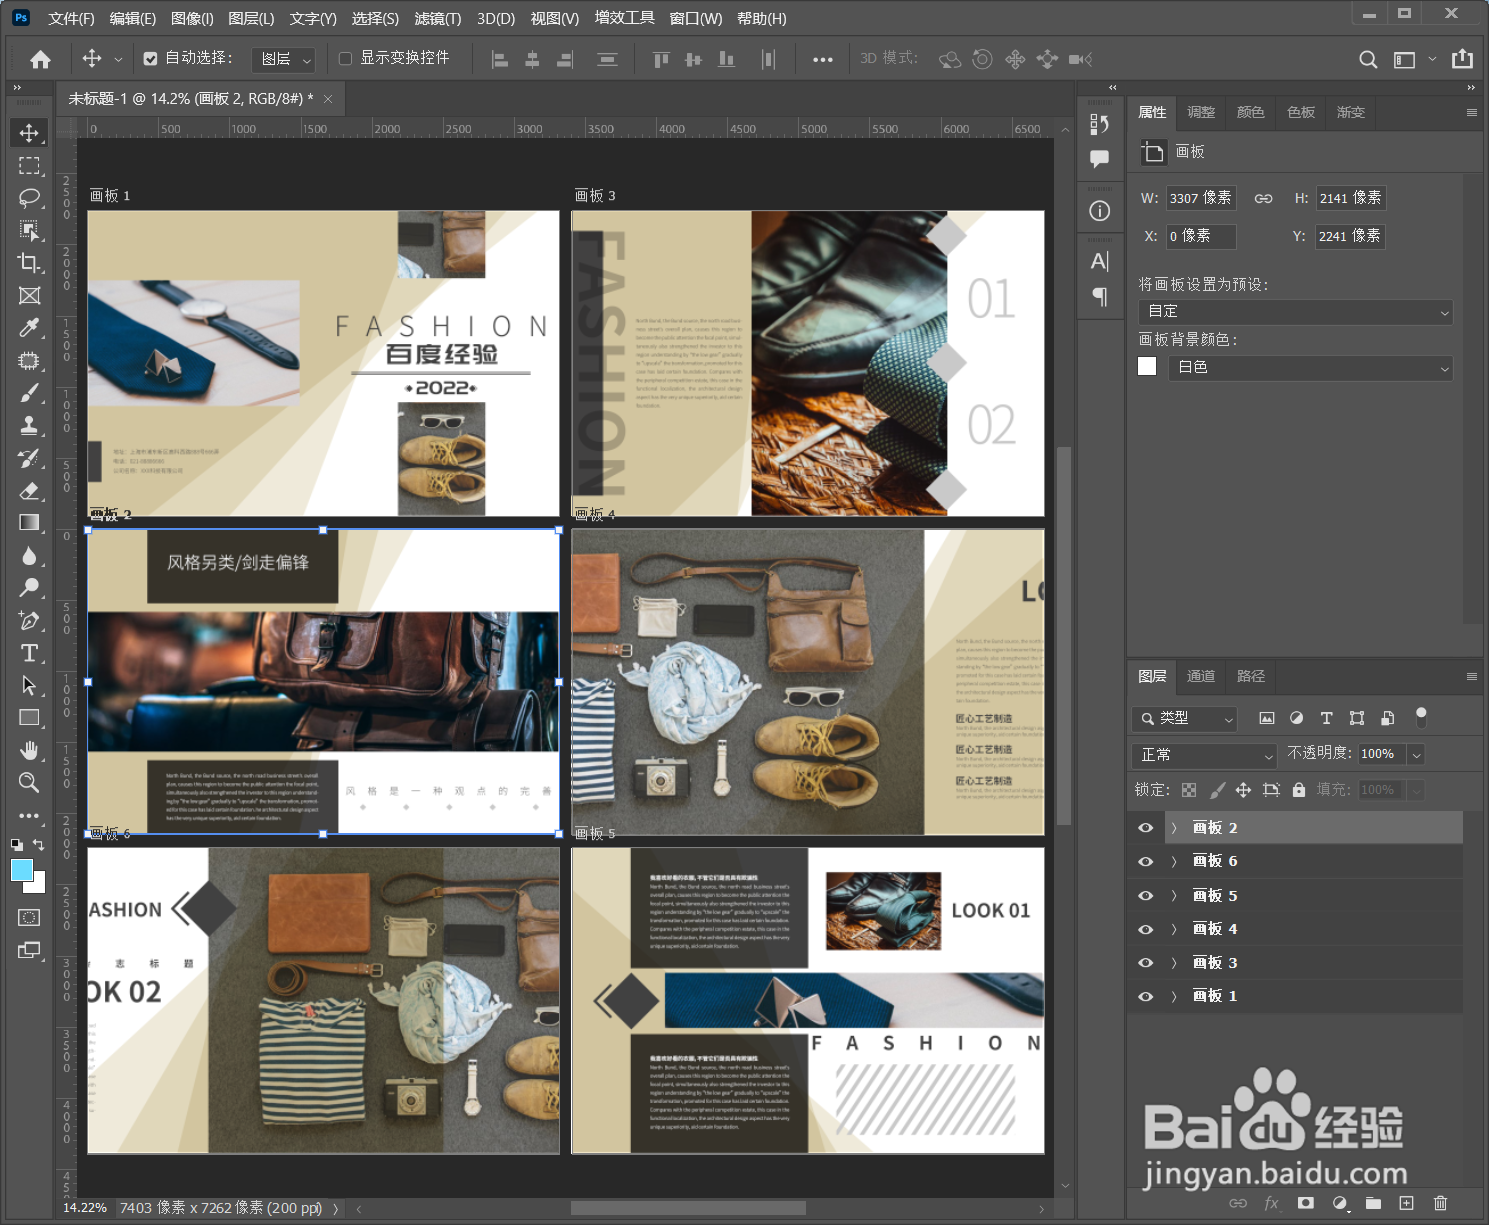Select the Object Selection tool
Screen dimensions: 1489x1225
29,231
